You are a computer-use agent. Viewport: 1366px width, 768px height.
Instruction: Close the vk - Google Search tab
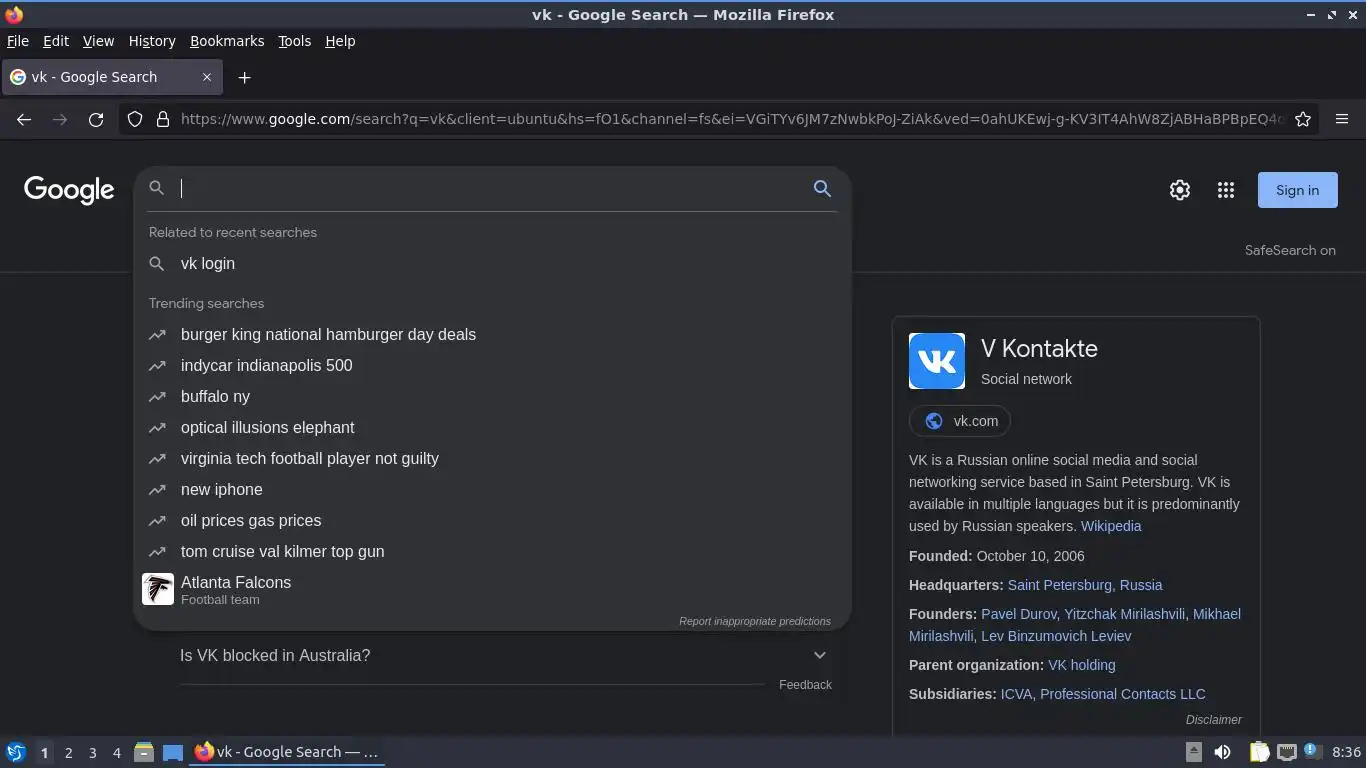(x=207, y=77)
